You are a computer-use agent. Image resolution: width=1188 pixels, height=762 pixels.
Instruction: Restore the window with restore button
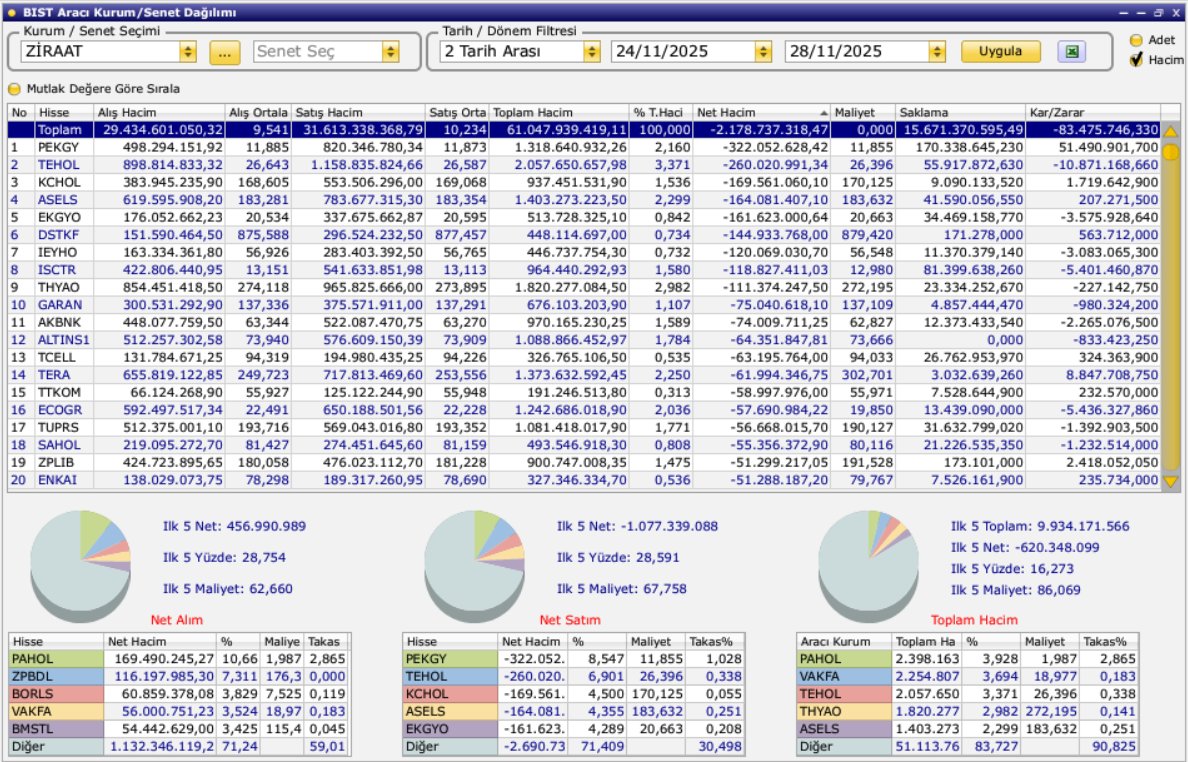coord(1158,12)
